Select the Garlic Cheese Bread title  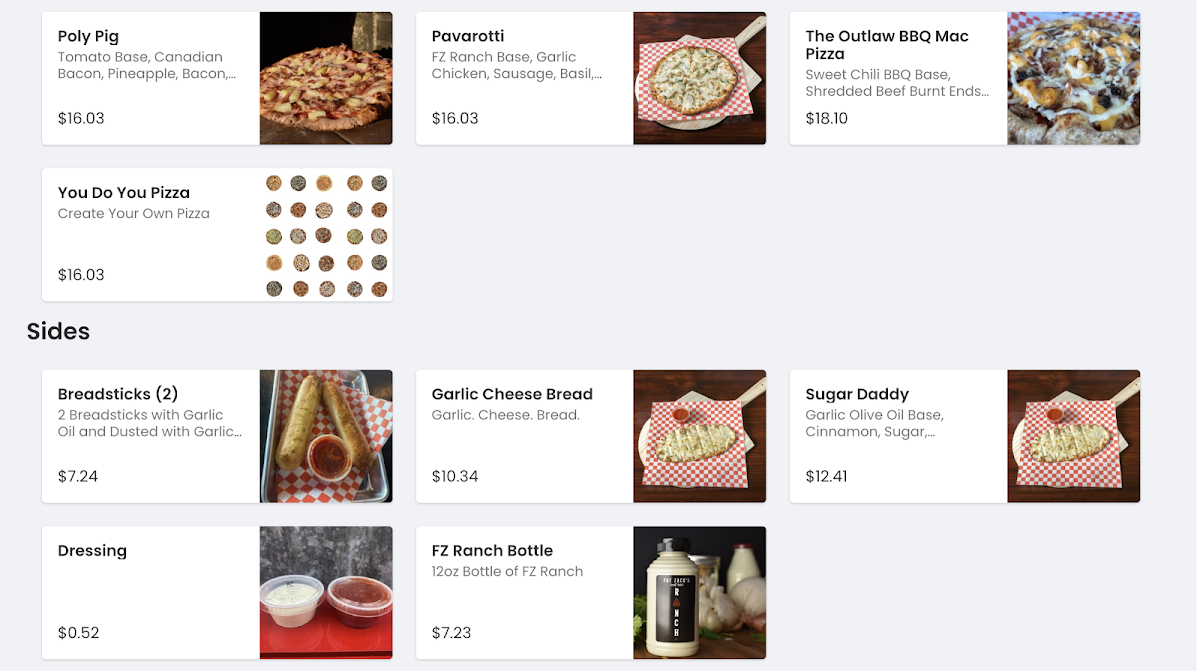512,394
